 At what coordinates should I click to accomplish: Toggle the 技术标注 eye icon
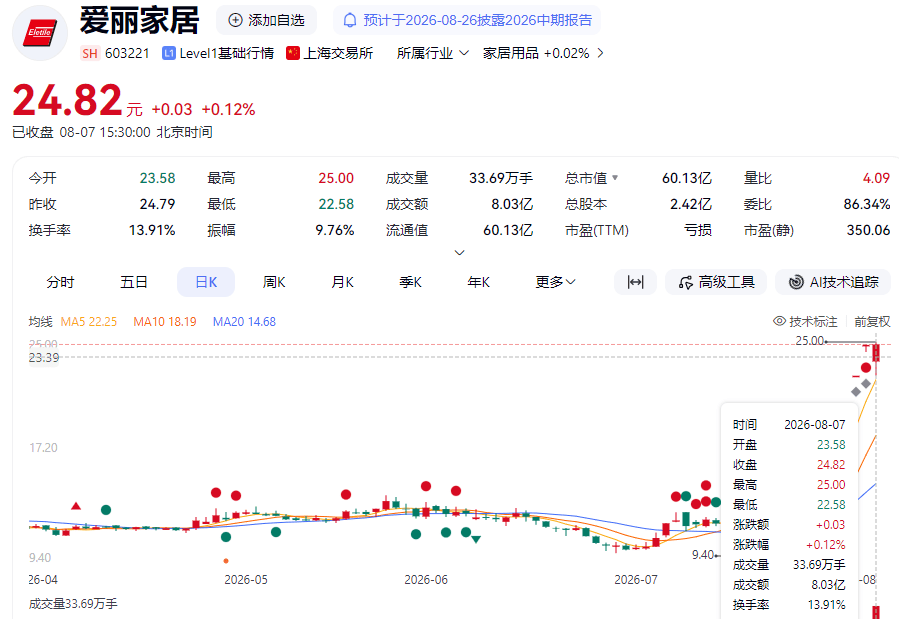(x=779, y=321)
